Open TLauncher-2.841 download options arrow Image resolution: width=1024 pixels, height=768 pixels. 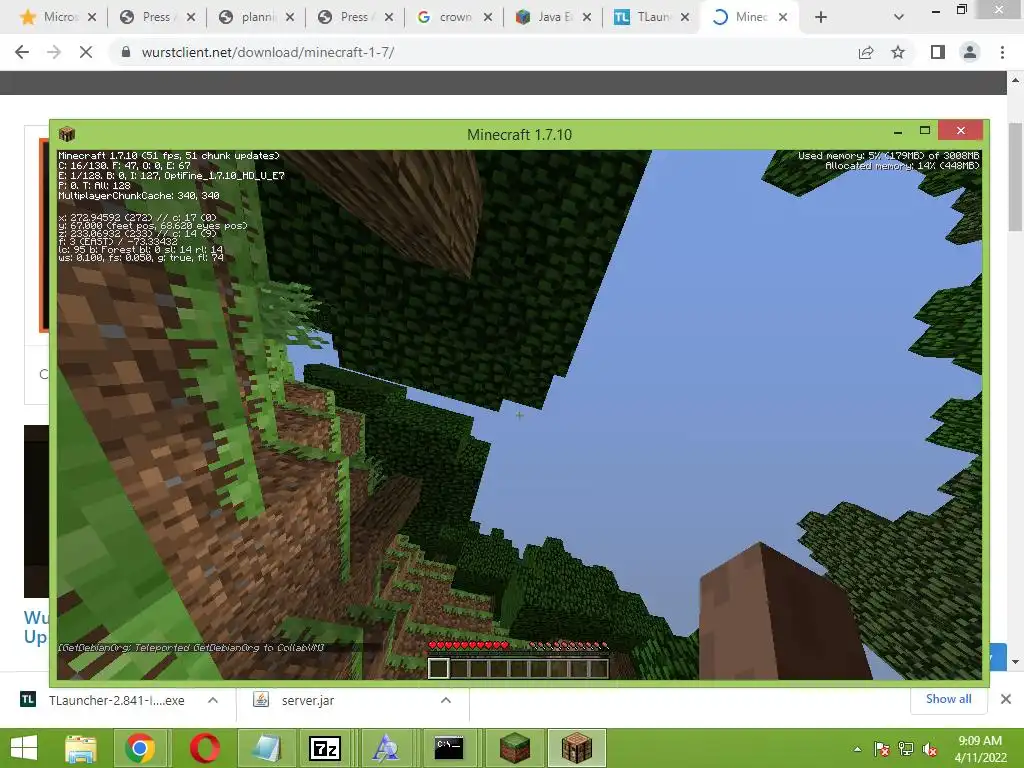pyautogui.click(x=212, y=700)
